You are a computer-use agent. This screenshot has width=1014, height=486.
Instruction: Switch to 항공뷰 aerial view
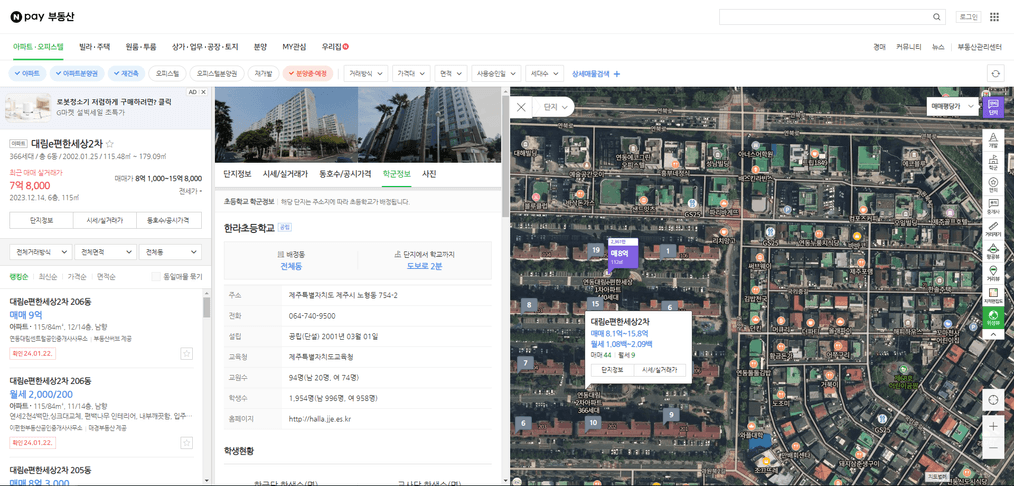point(993,251)
